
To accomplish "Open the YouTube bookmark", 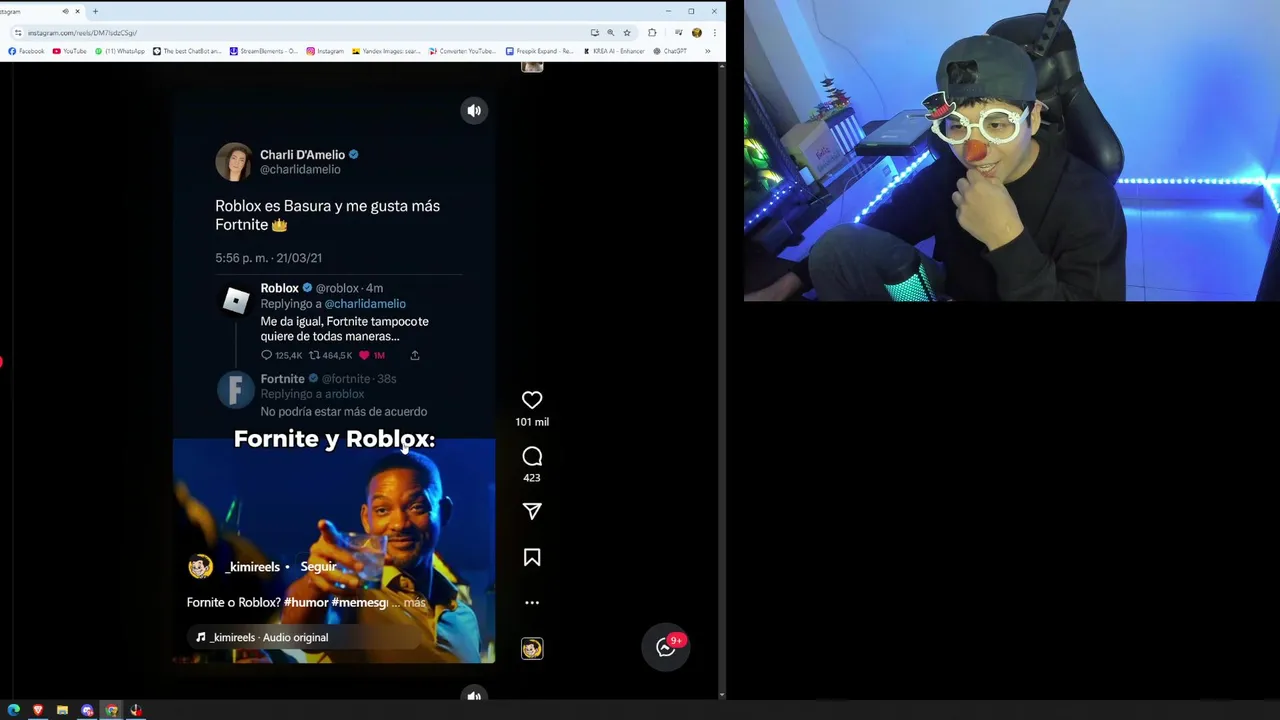I will (69, 51).
